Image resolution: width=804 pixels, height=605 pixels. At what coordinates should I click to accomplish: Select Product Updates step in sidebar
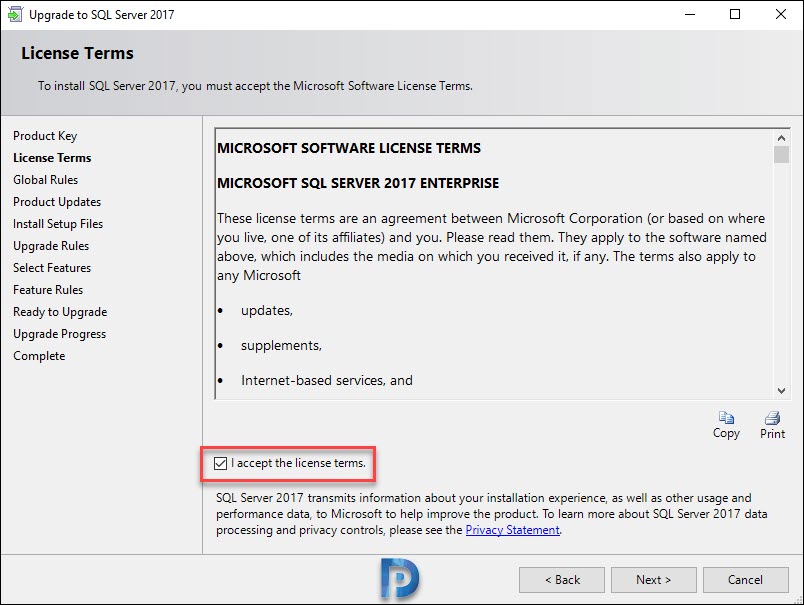click(57, 202)
